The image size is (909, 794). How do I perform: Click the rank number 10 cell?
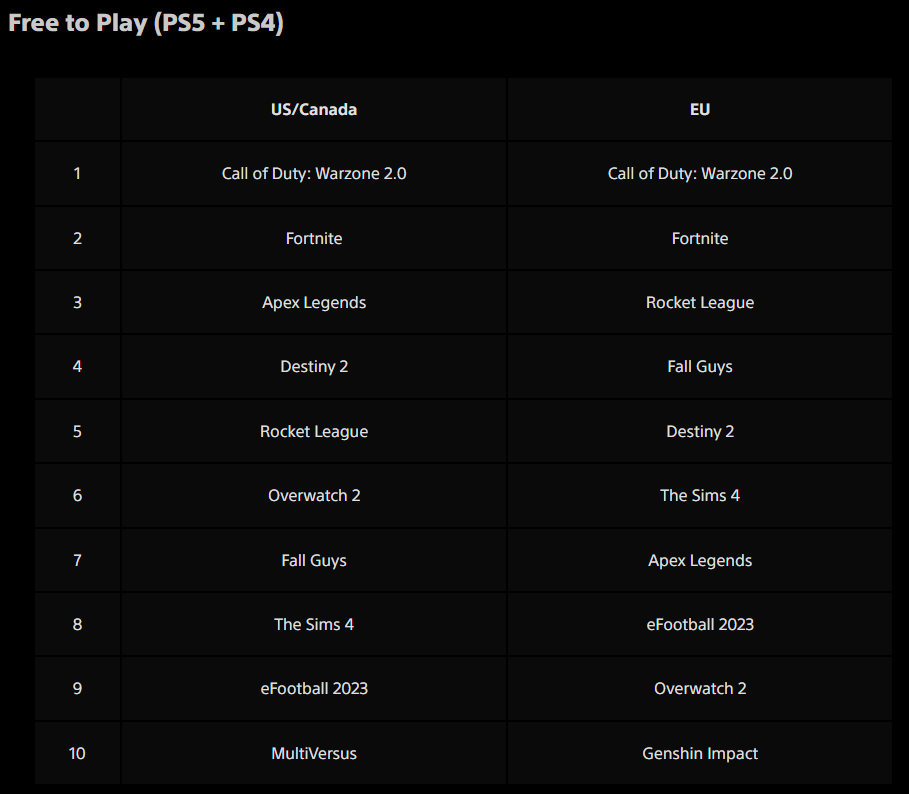pyautogui.click(x=77, y=754)
